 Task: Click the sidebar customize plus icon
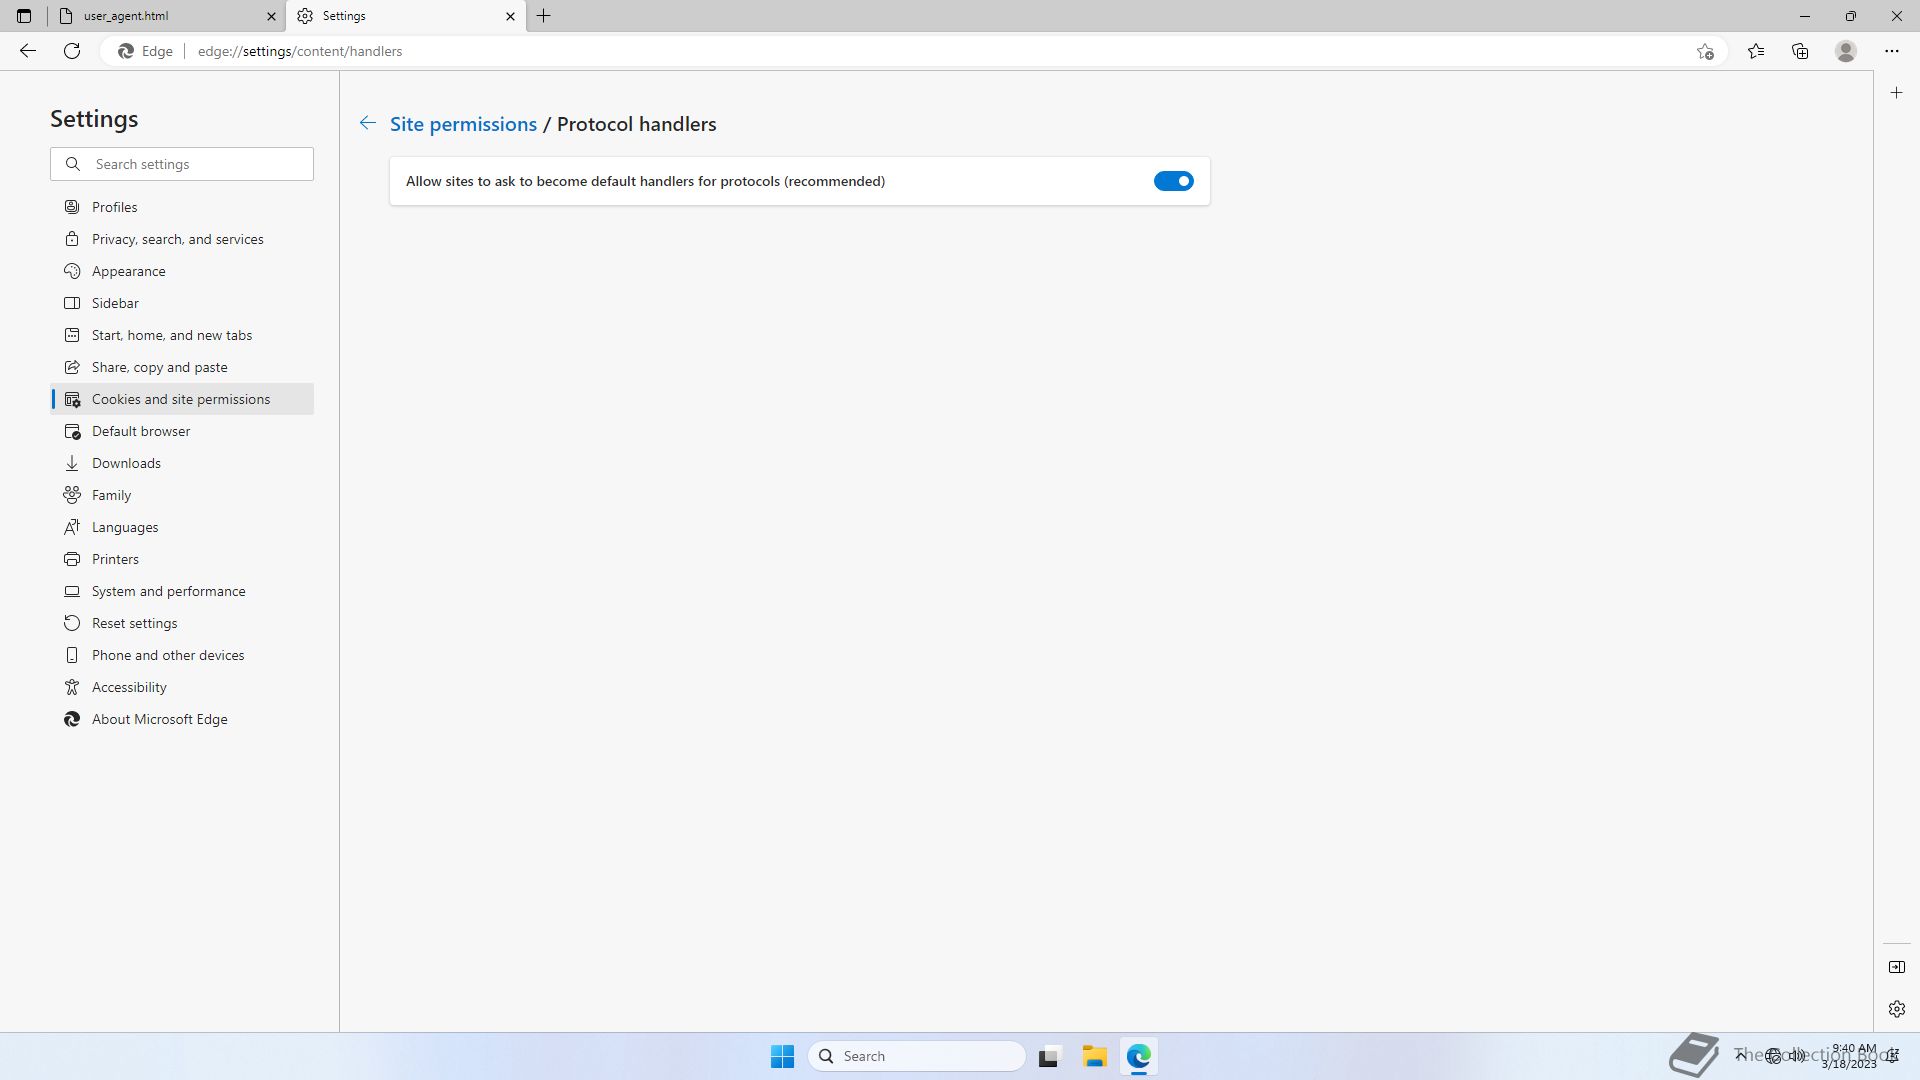click(x=1896, y=93)
